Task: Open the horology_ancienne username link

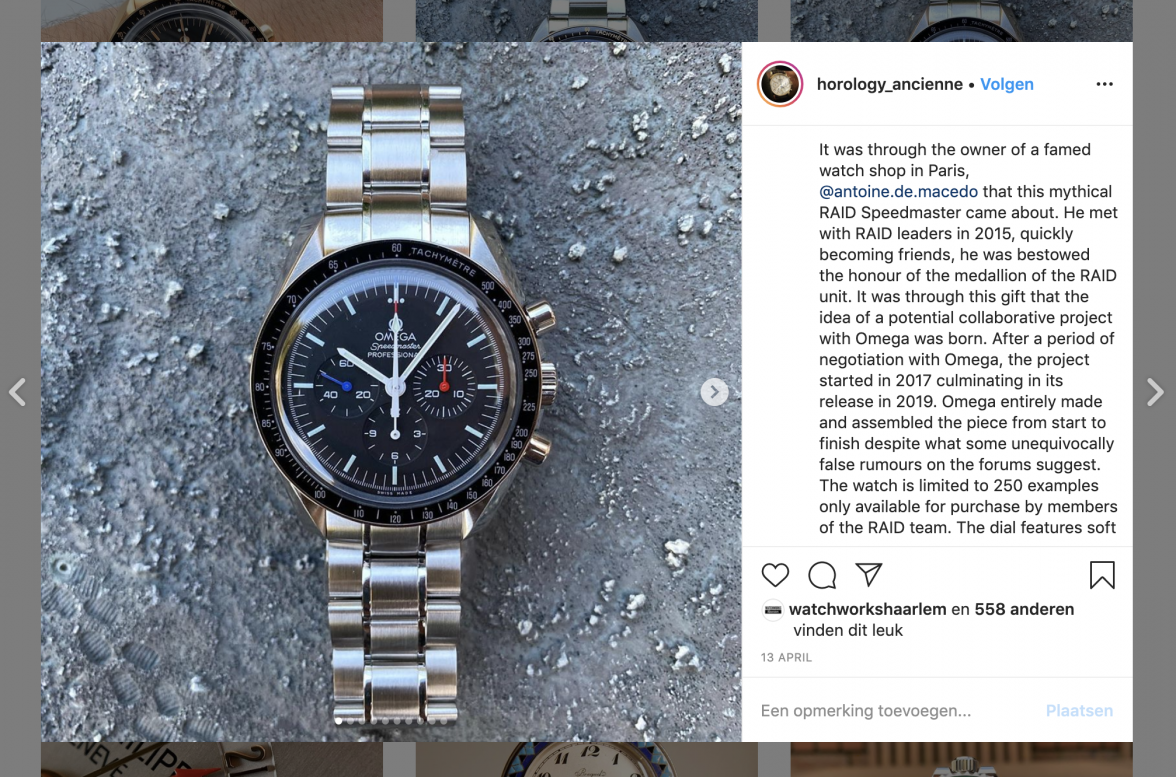Action: tap(890, 84)
